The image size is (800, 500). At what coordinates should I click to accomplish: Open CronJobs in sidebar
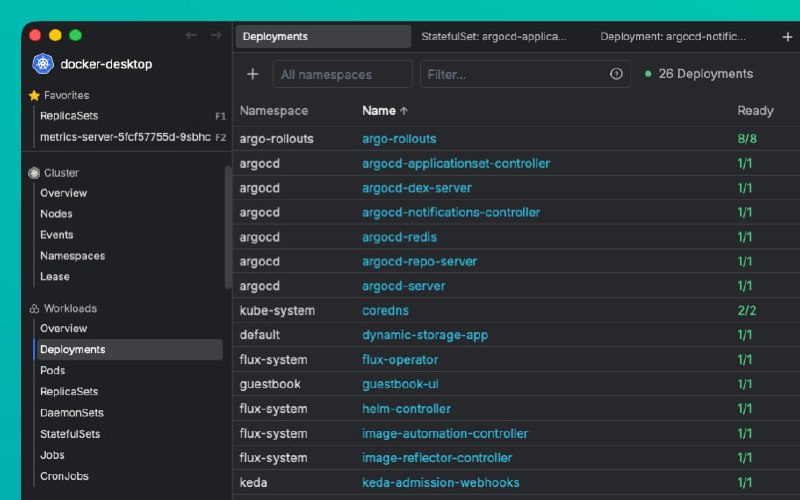(x=64, y=476)
